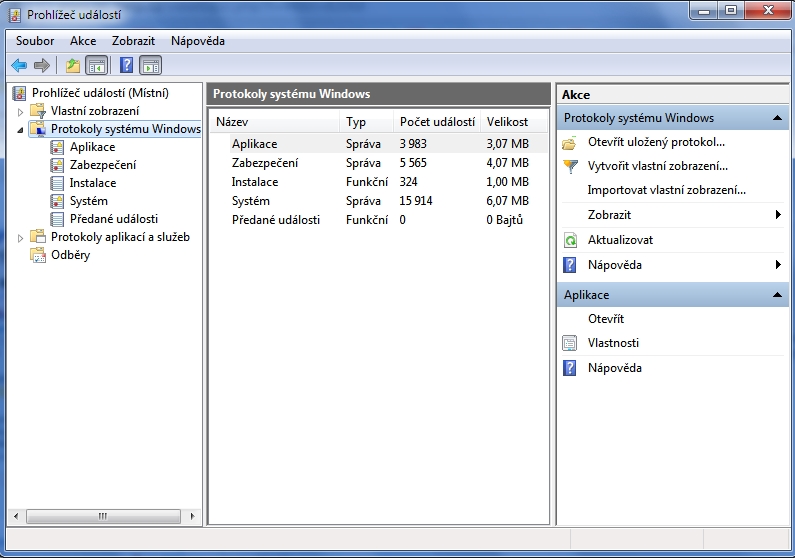The height and width of the screenshot is (558, 795).
Task: Click the Aplikace log icon in tree
Action: coord(57,147)
